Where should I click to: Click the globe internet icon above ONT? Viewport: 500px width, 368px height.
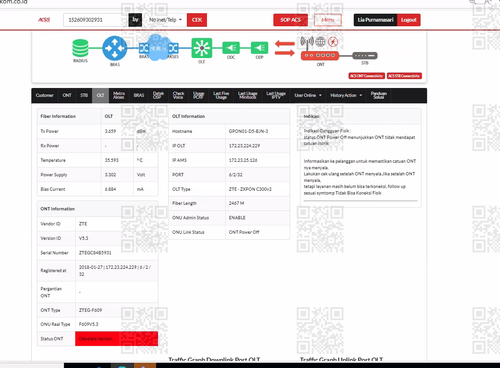(x=320, y=42)
